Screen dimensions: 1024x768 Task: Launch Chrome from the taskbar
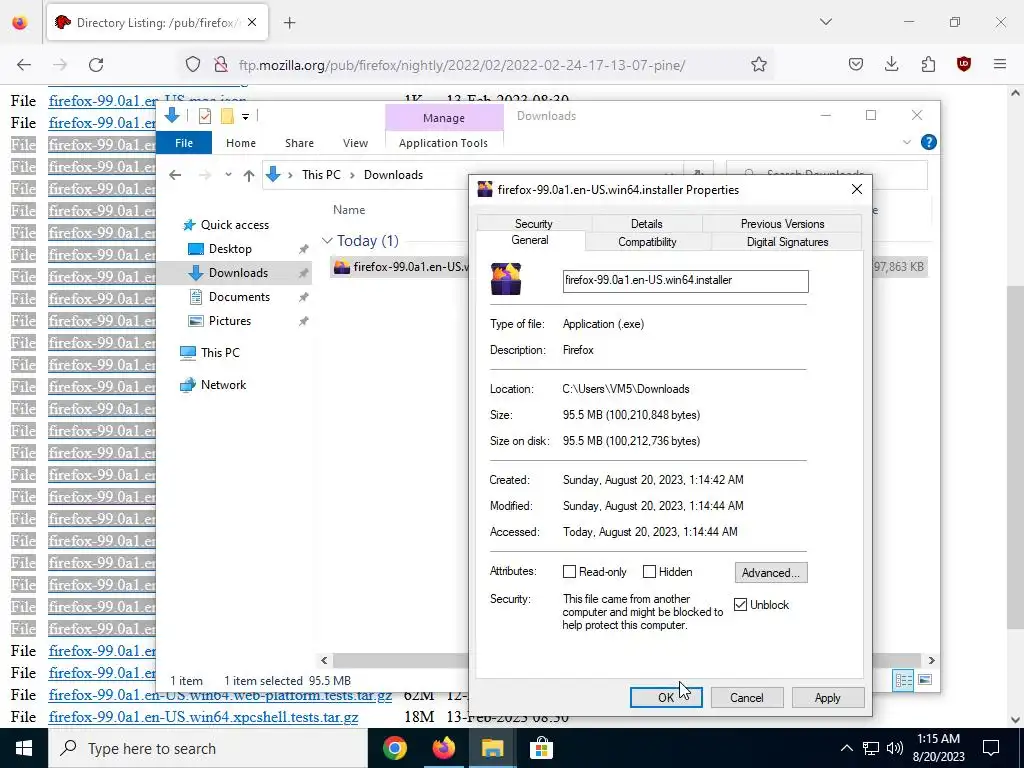coord(394,748)
